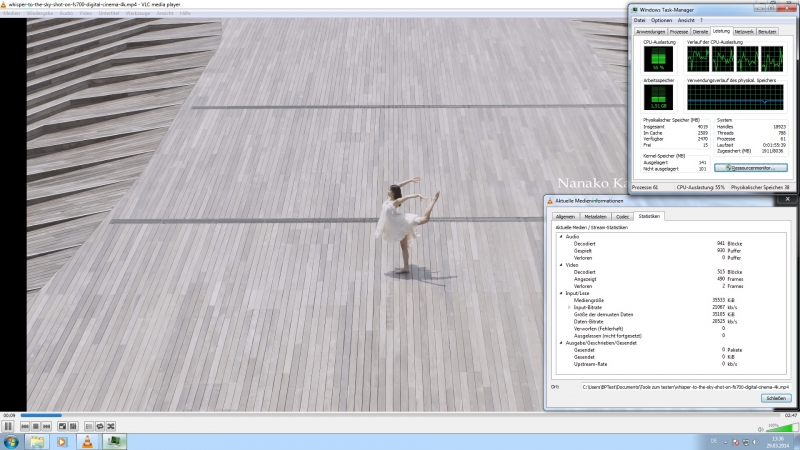Open the Medien menu in VLC
The image size is (800, 450).
pos(11,13)
